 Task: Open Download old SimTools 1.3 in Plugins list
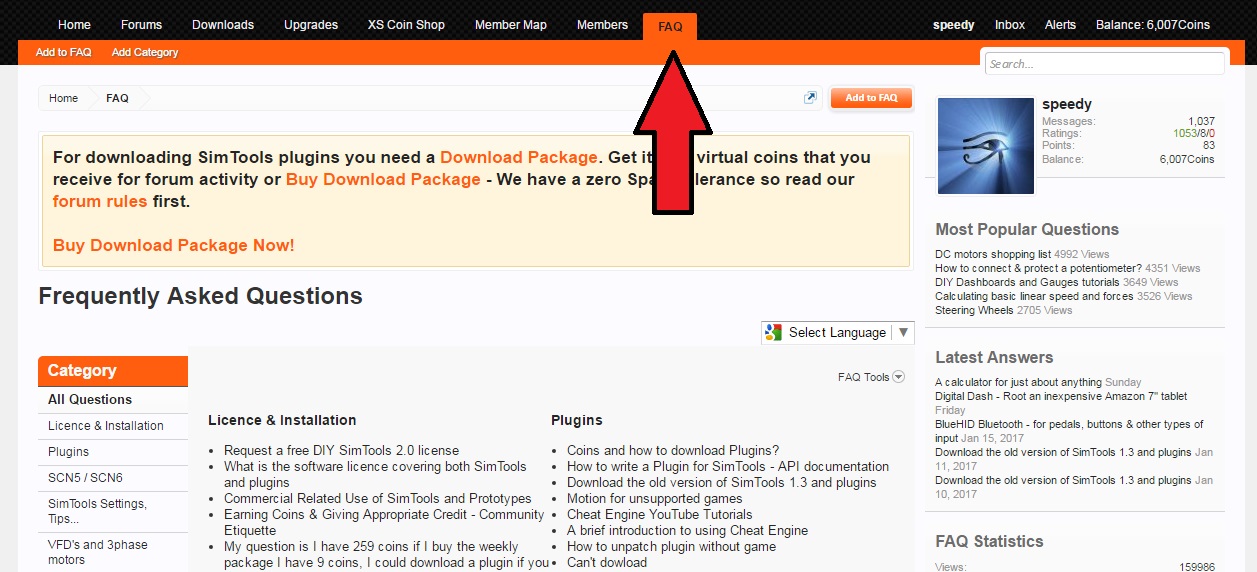tap(722, 482)
